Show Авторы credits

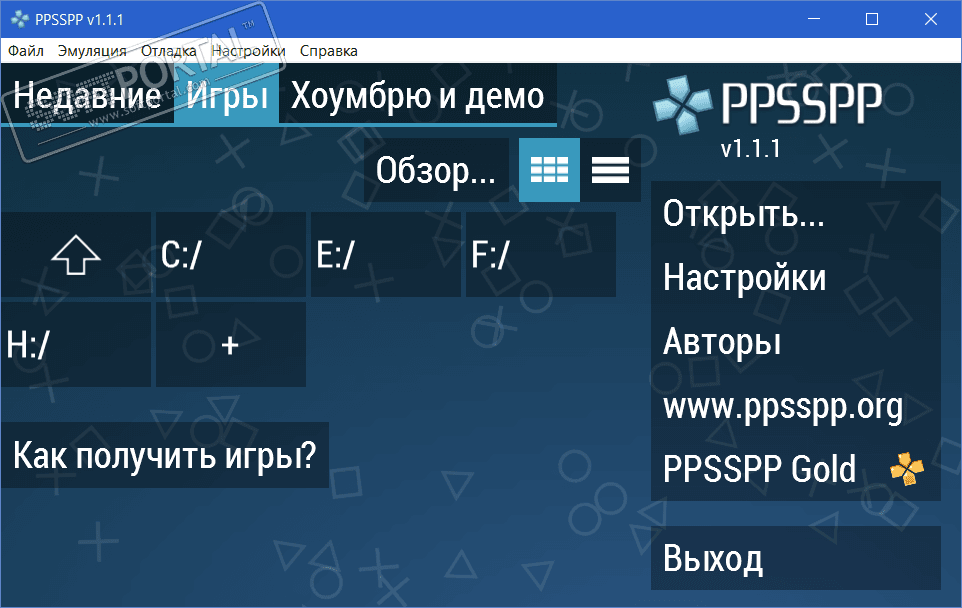click(796, 341)
